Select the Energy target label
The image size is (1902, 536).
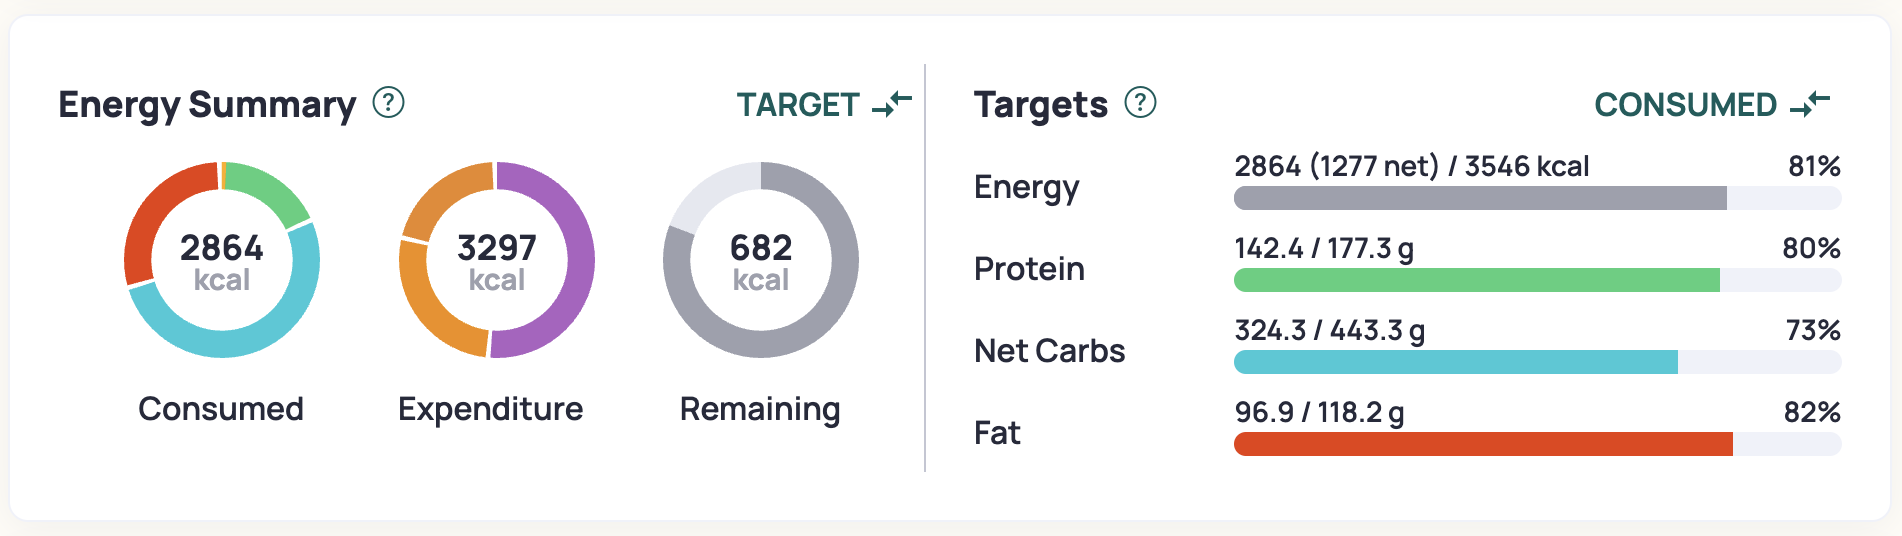[1026, 187]
